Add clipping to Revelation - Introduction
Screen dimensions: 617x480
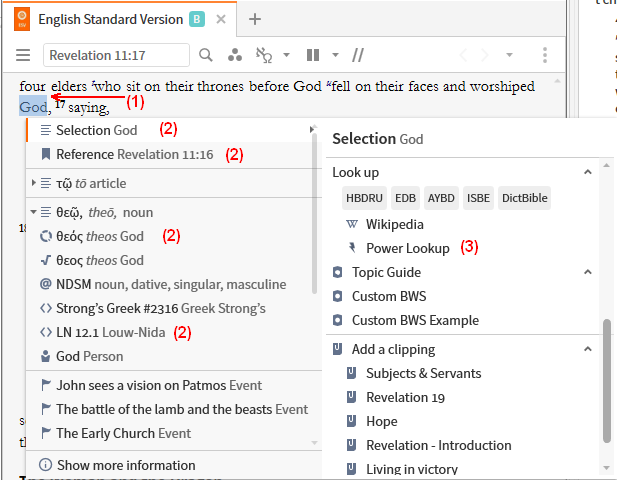pos(439,445)
